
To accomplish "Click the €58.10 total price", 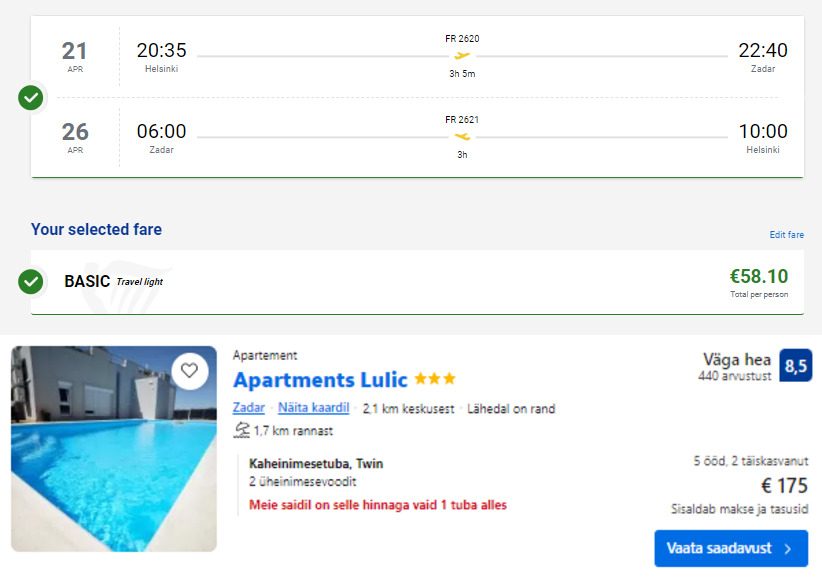I will (759, 276).
